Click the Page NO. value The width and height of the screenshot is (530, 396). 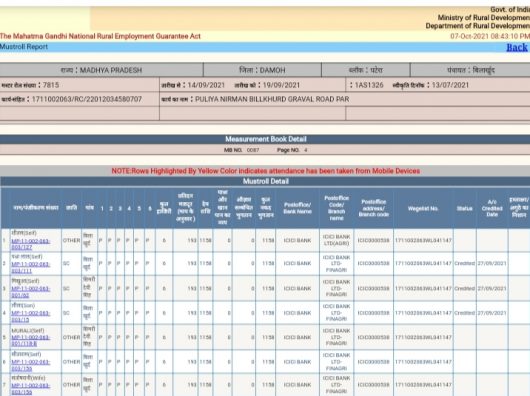click(306, 150)
